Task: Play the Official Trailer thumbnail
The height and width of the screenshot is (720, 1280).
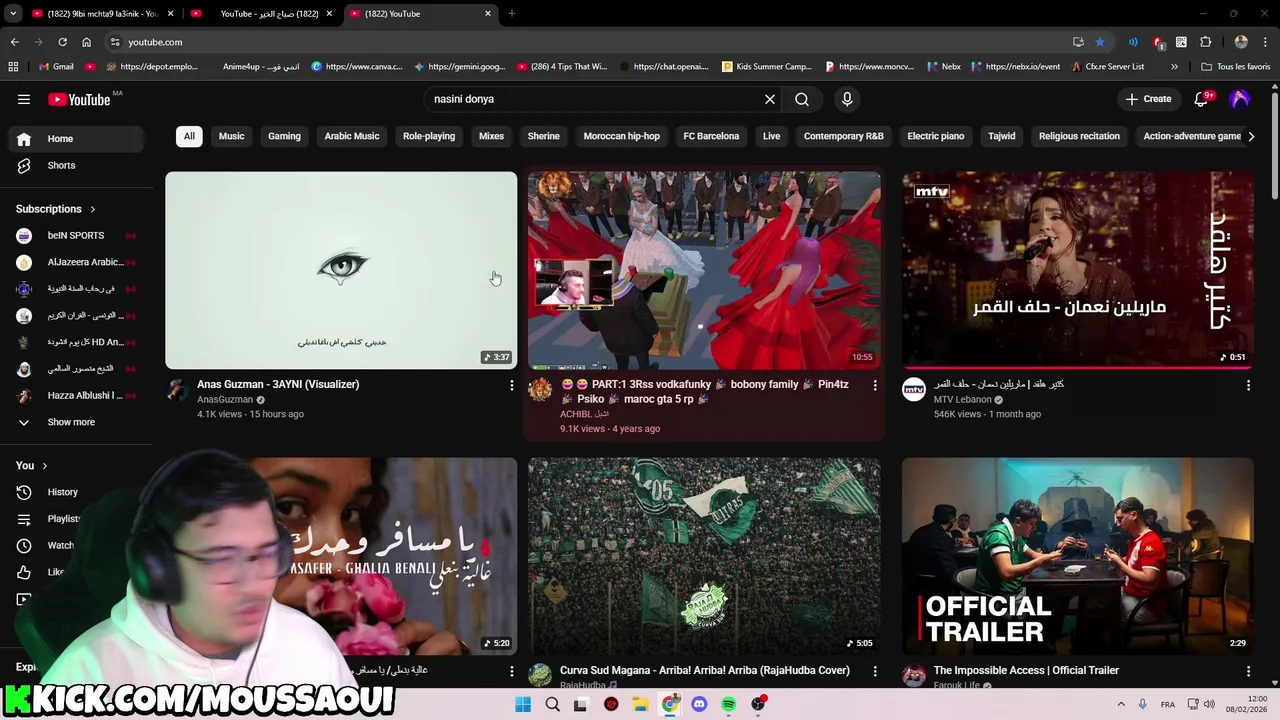Action: 1078,556
